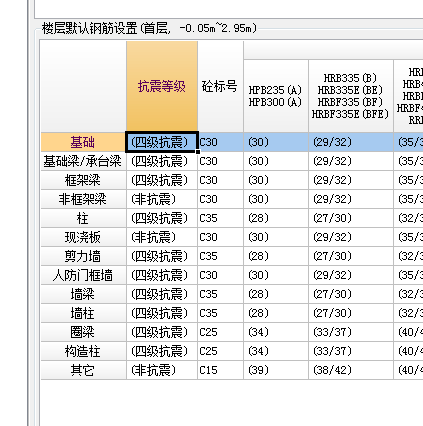Click 非框架梁 (非抗震) cell
The image size is (423, 426).
(162, 199)
